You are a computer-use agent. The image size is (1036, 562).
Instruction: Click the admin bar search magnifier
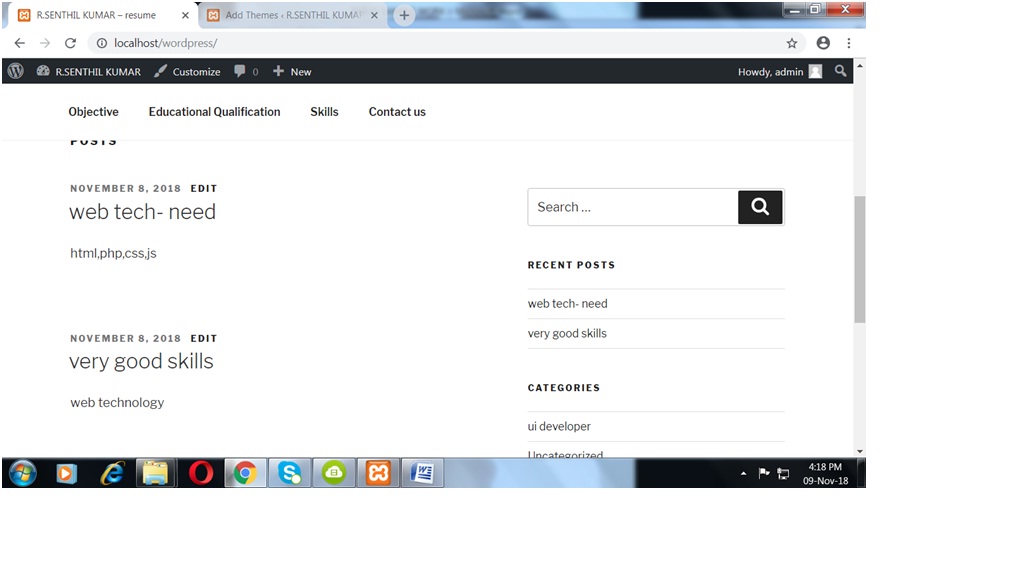coord(841,71)
